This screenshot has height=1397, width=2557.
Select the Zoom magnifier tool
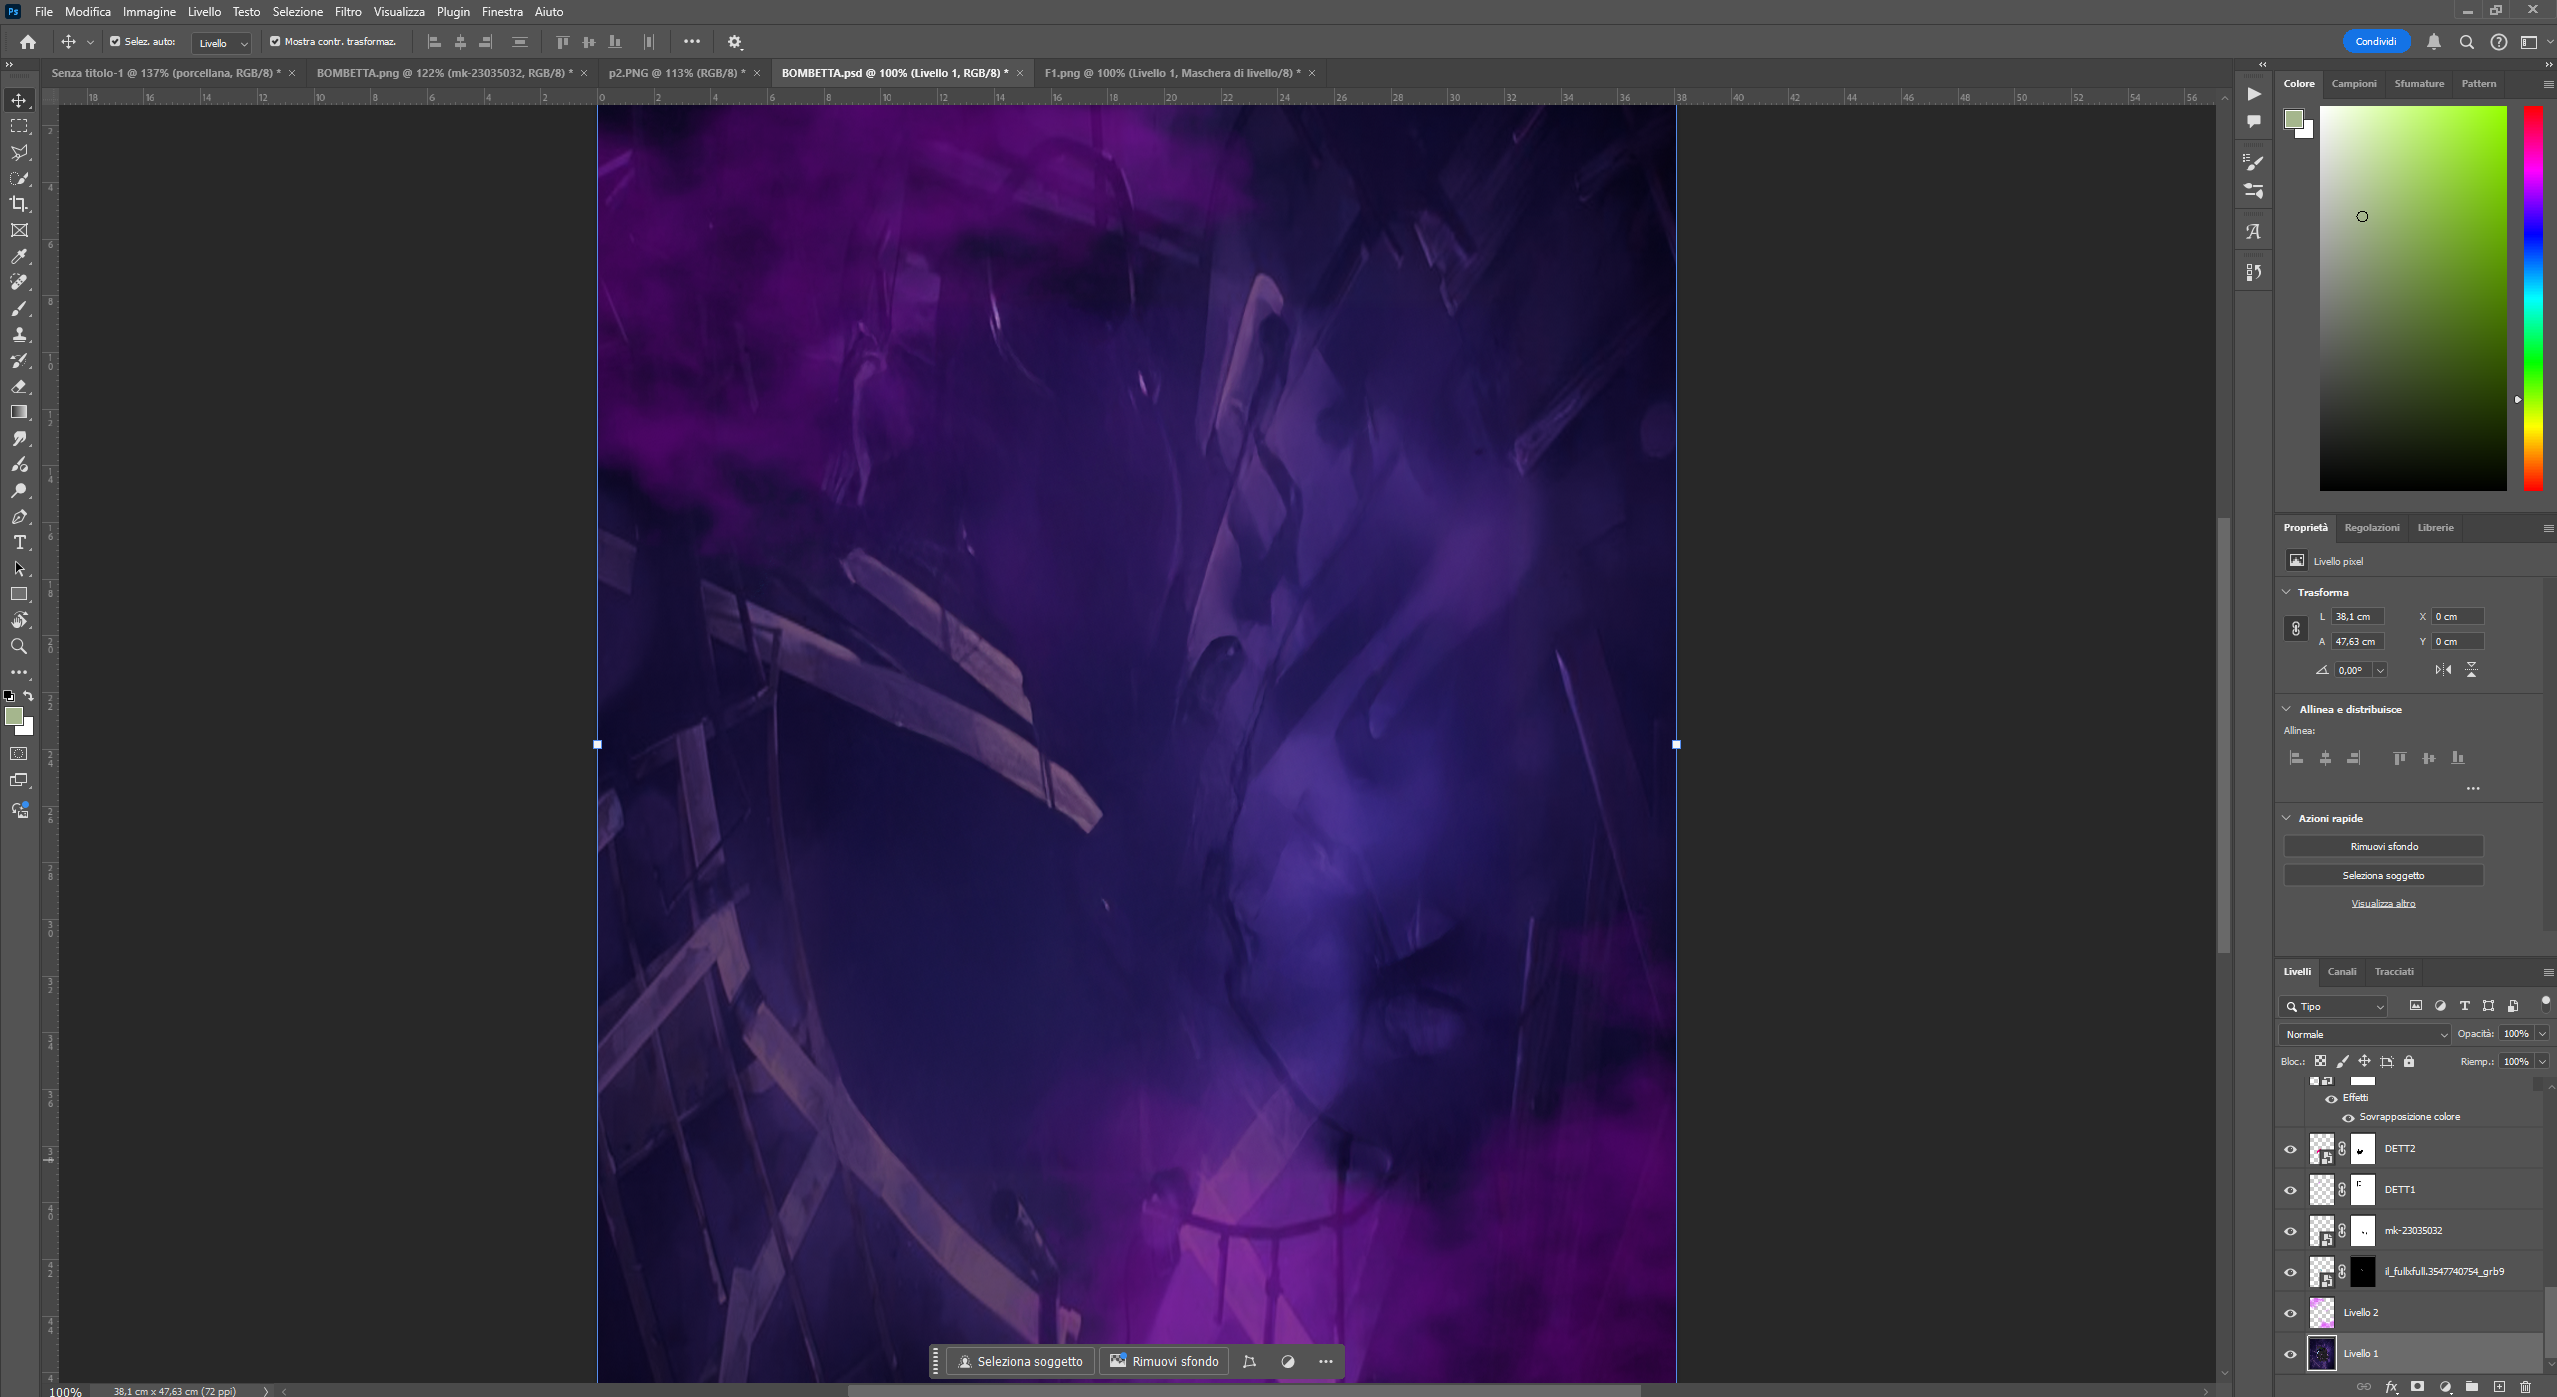pos(19,646)
